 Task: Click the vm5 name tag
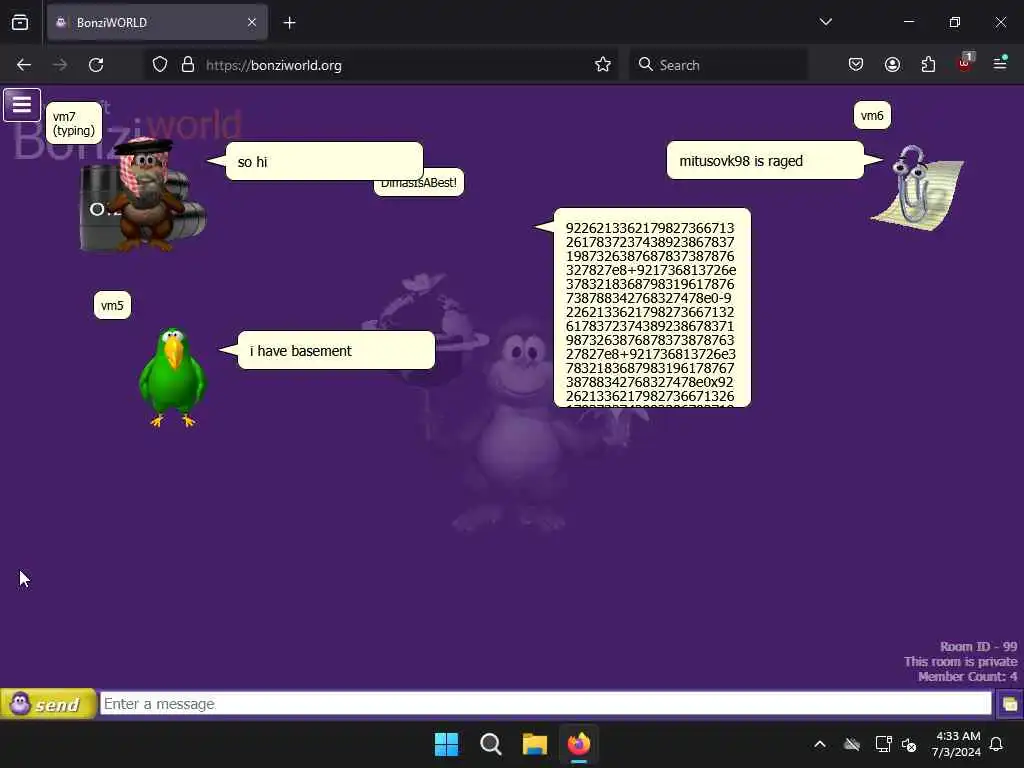click(x=112, y=305)
